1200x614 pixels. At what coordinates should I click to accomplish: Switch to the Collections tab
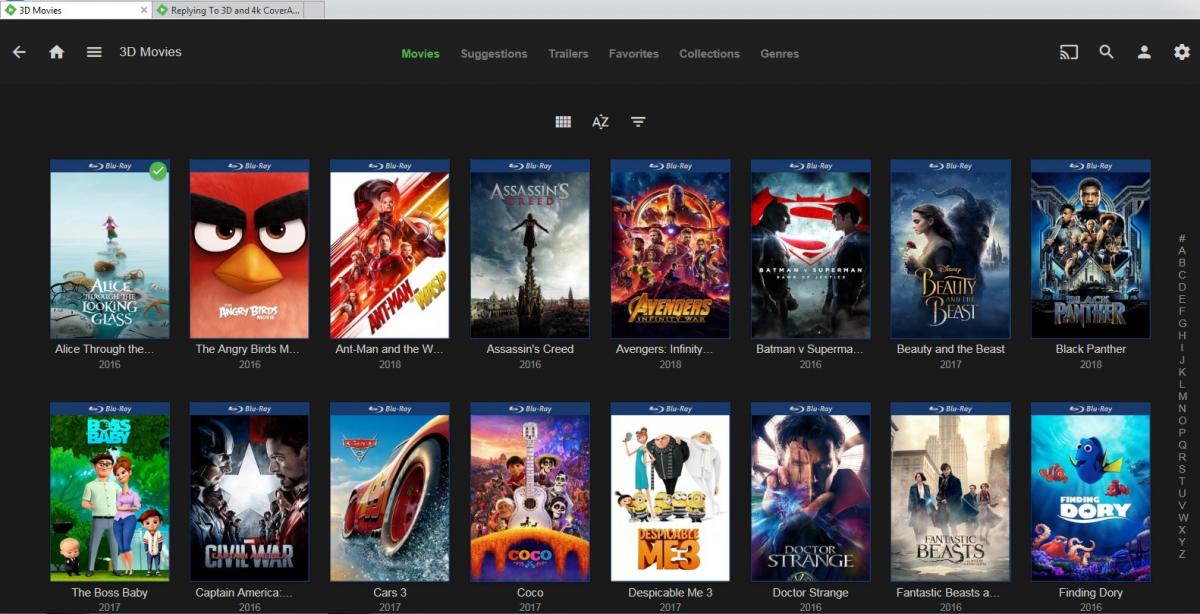pos(710,54)
